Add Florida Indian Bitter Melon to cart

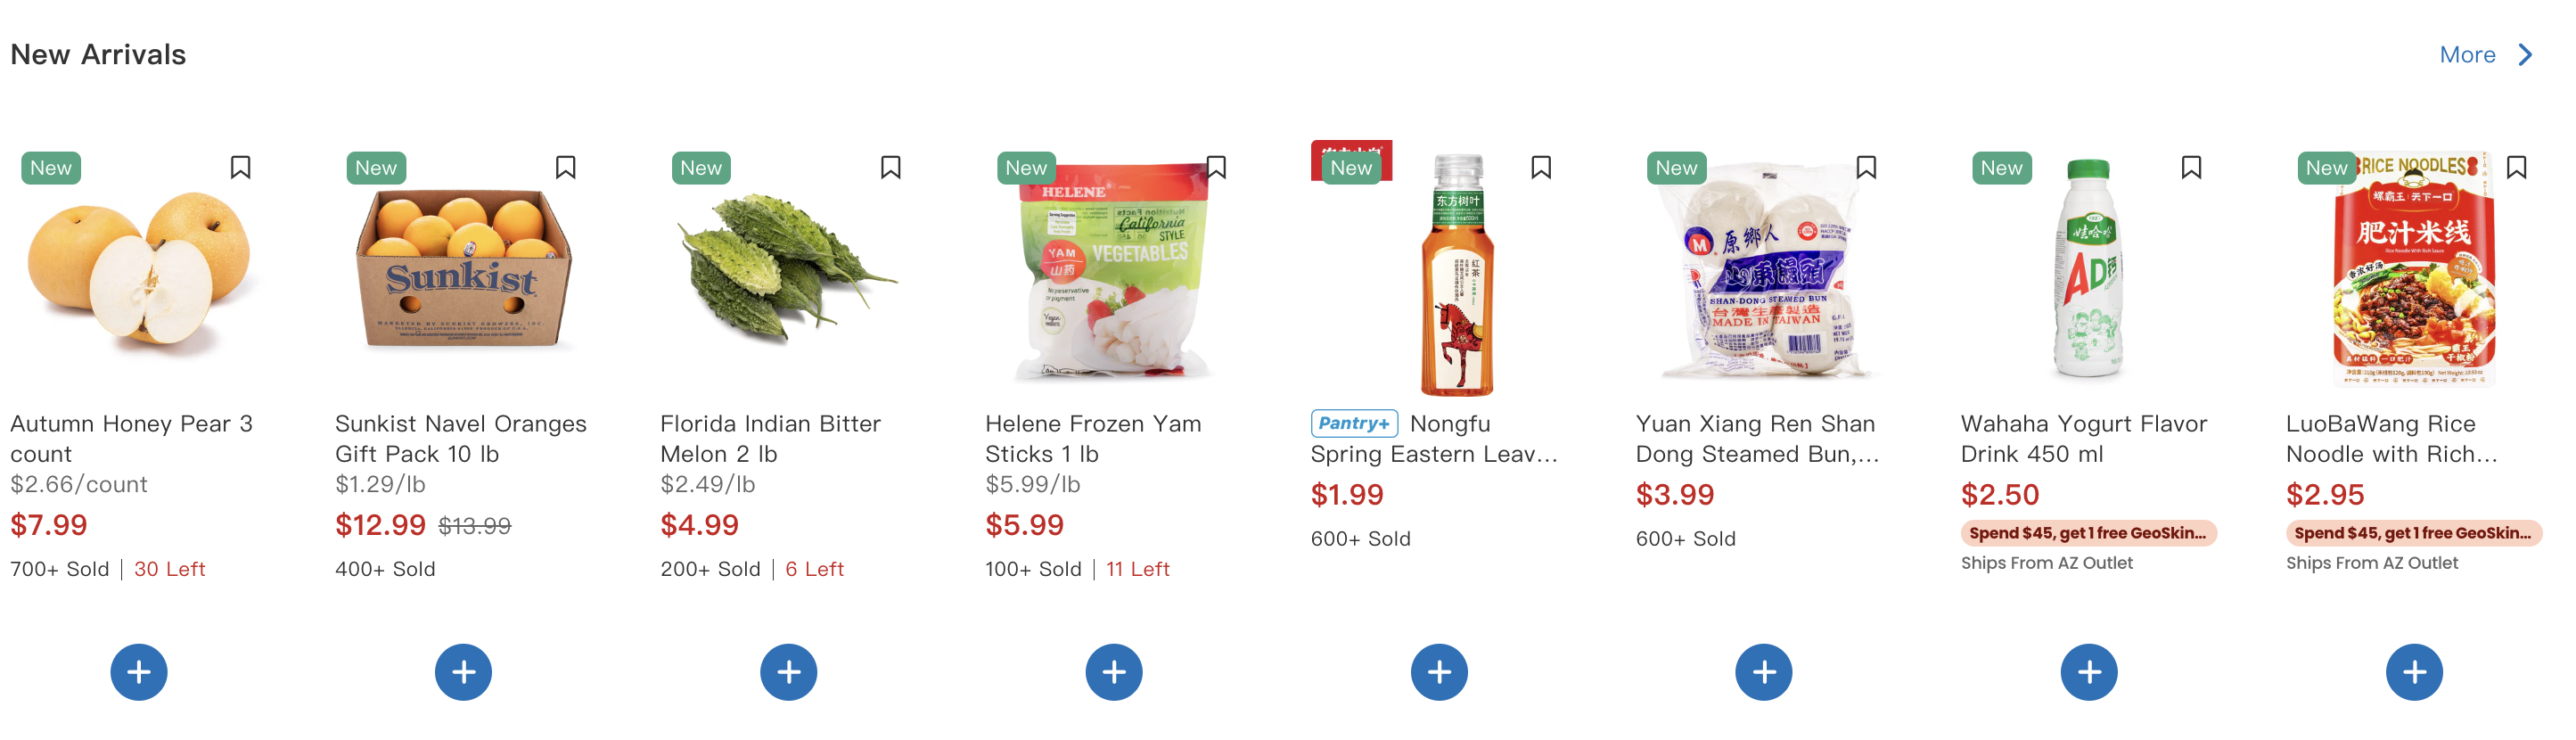[x=788, y=672]
